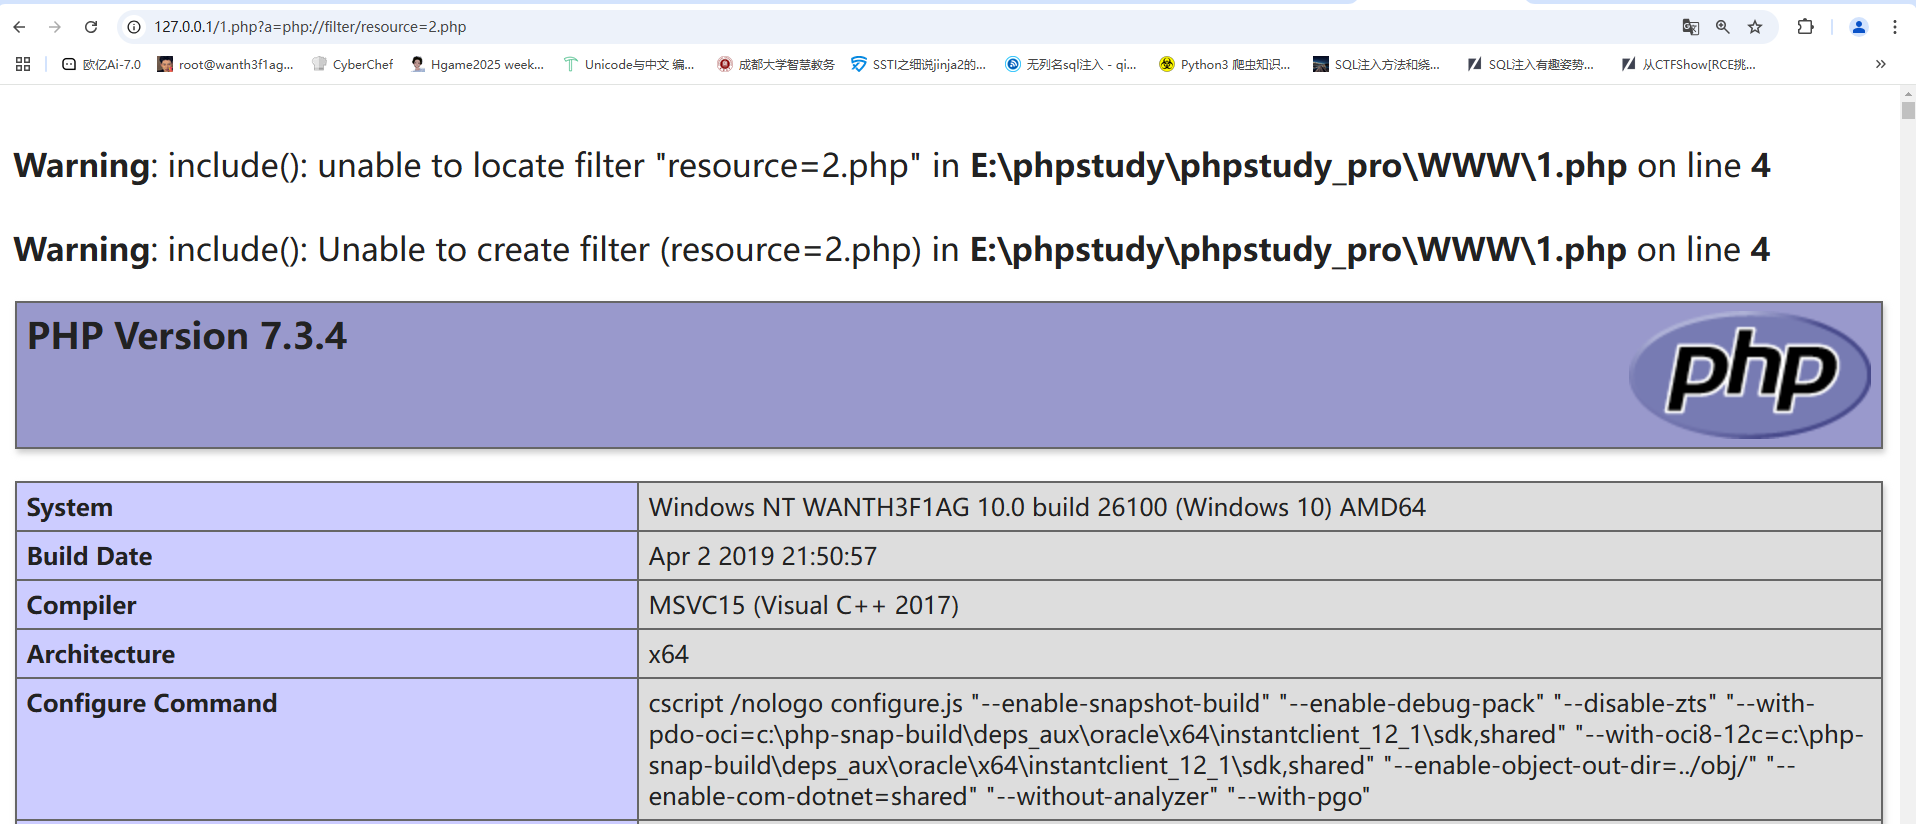
Task: Bookmark this page with the star
Action: coord(1755,27)
